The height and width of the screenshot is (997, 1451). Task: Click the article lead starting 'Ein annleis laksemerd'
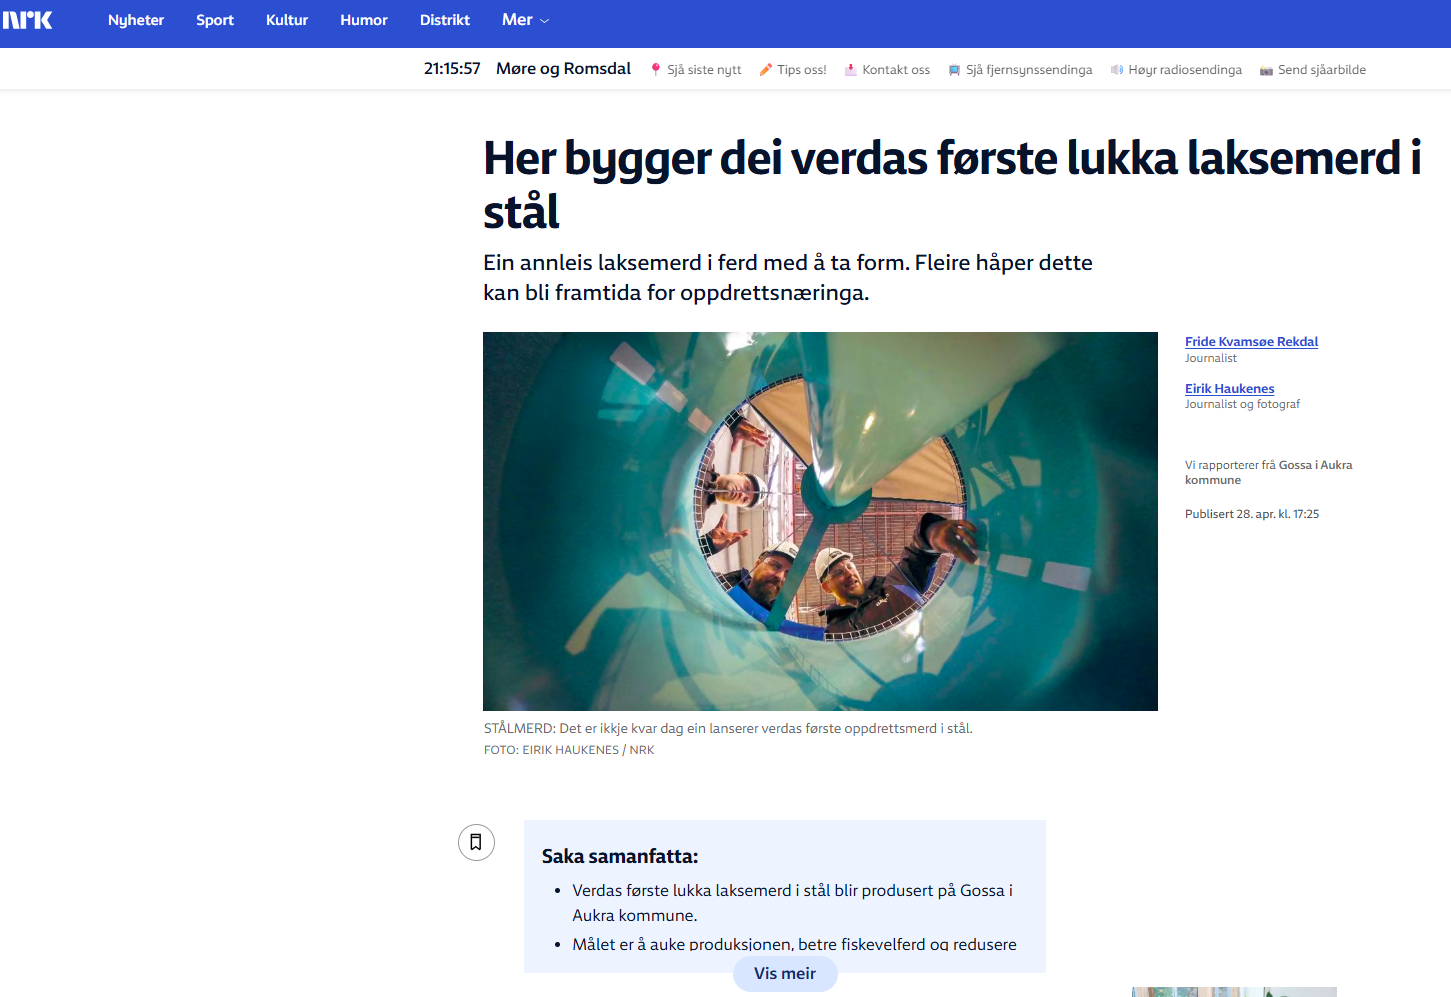tap(788, 277)
